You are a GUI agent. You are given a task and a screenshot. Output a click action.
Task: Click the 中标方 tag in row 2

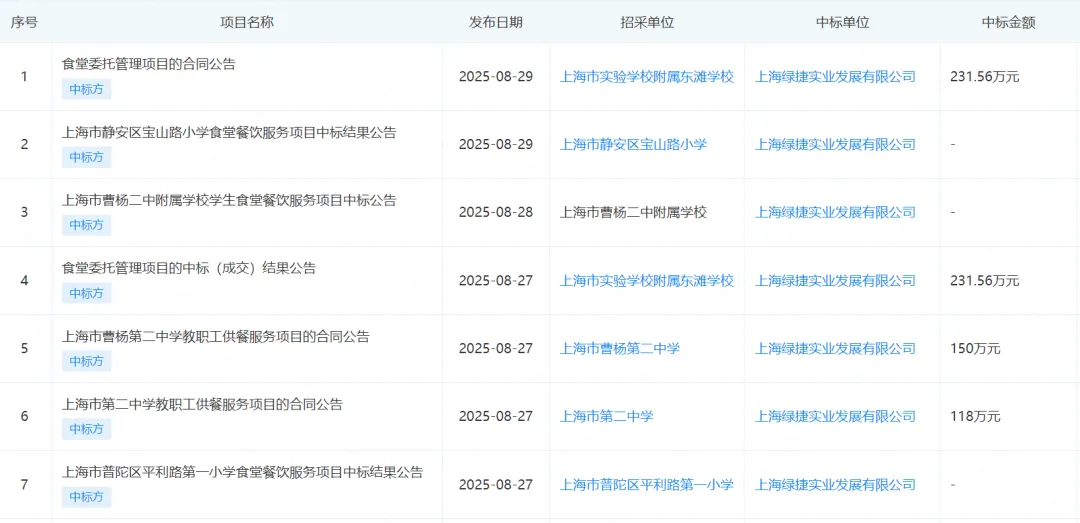tap(86, 157)
